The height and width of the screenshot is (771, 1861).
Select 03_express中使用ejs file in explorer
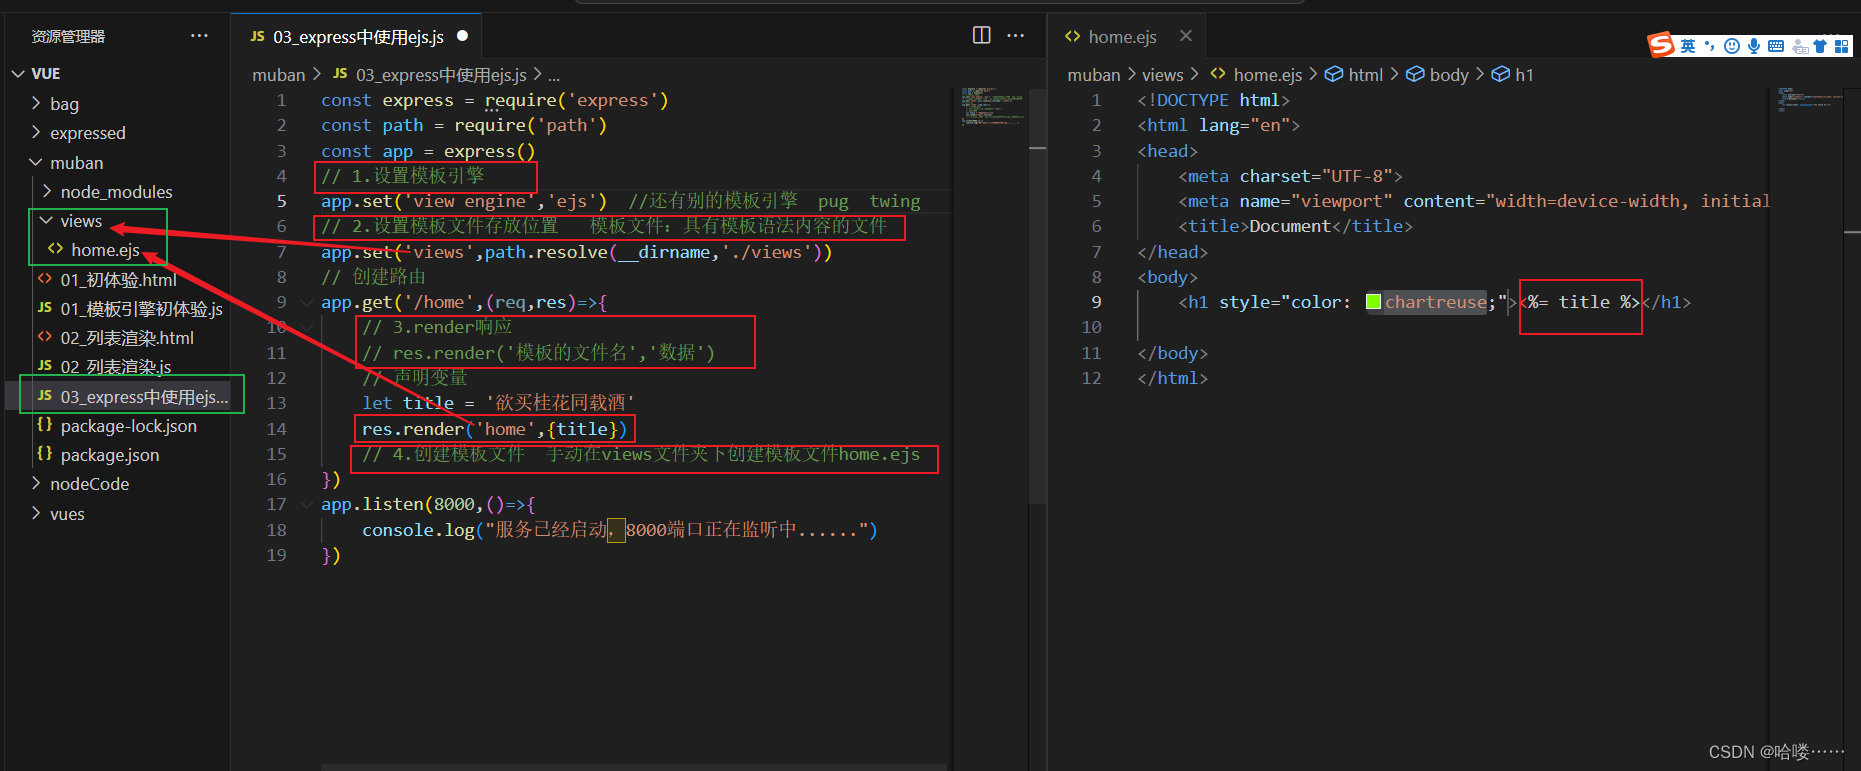click(144, 396)
